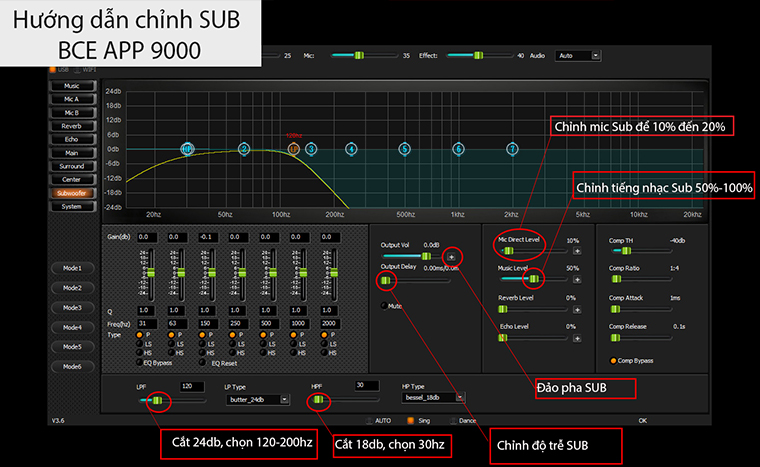Open the Music tab in sidebar
The width and height of the screenshot is (760, 467).
72,86
